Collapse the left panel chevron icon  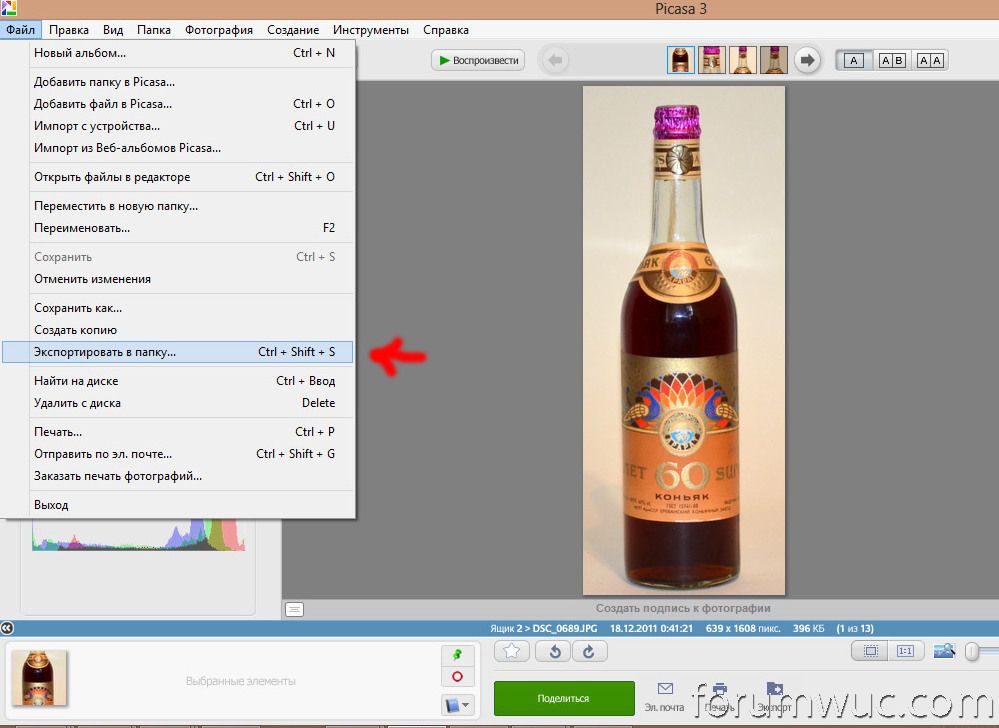[x=6, y=628]
